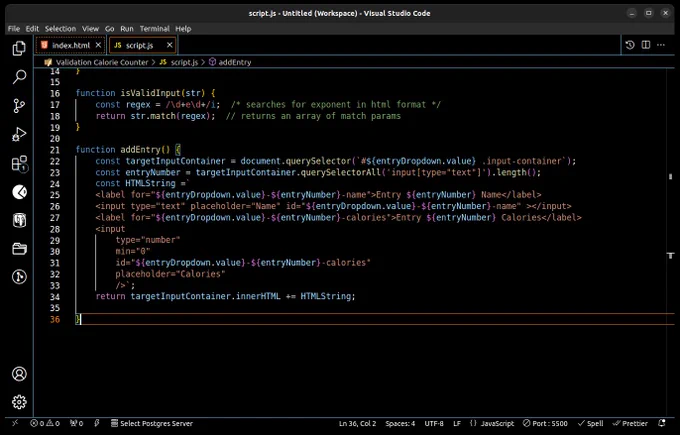680x435 pixels.
Task: Close the script.js tab
Action: [170, 45]
